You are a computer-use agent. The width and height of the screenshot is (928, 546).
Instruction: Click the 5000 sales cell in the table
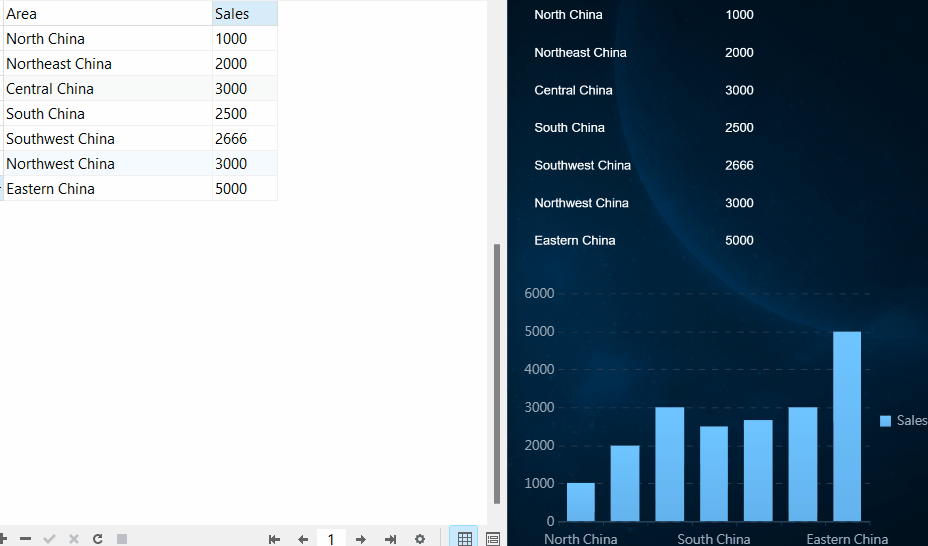tap(244, 188)
